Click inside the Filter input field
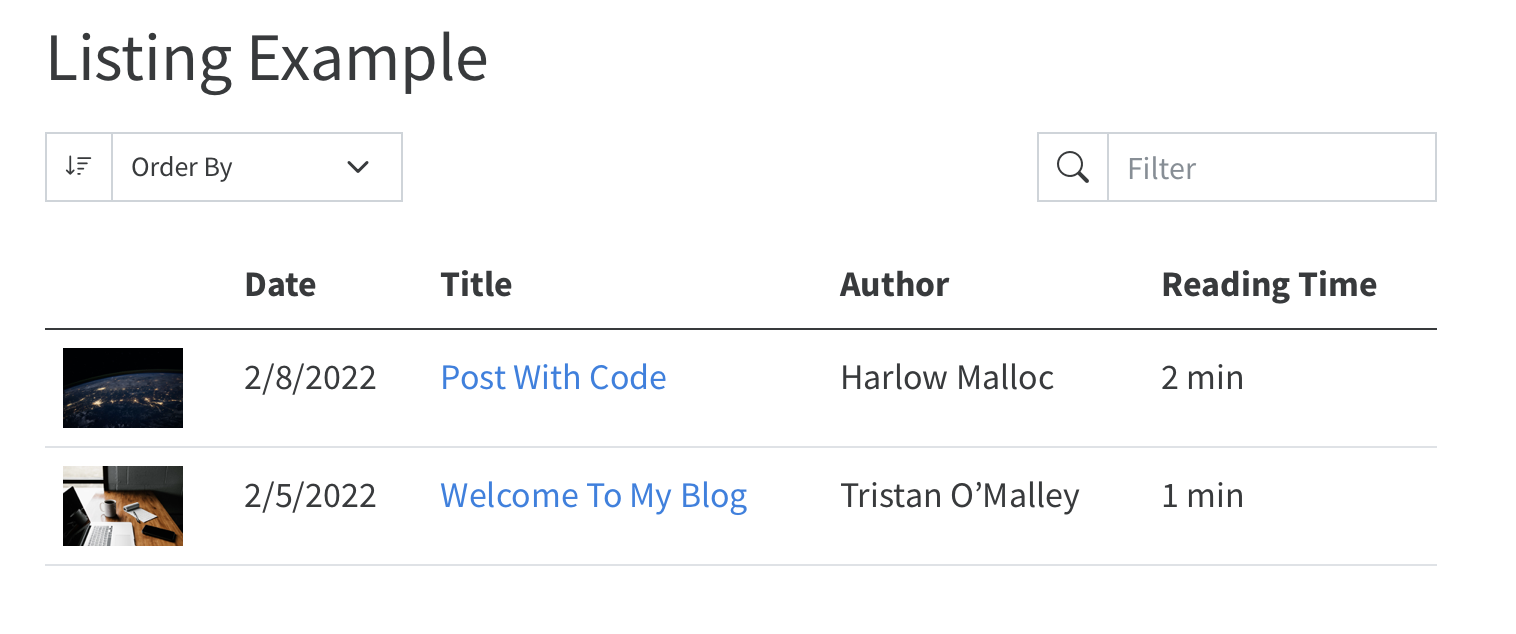 point(1270,167)
